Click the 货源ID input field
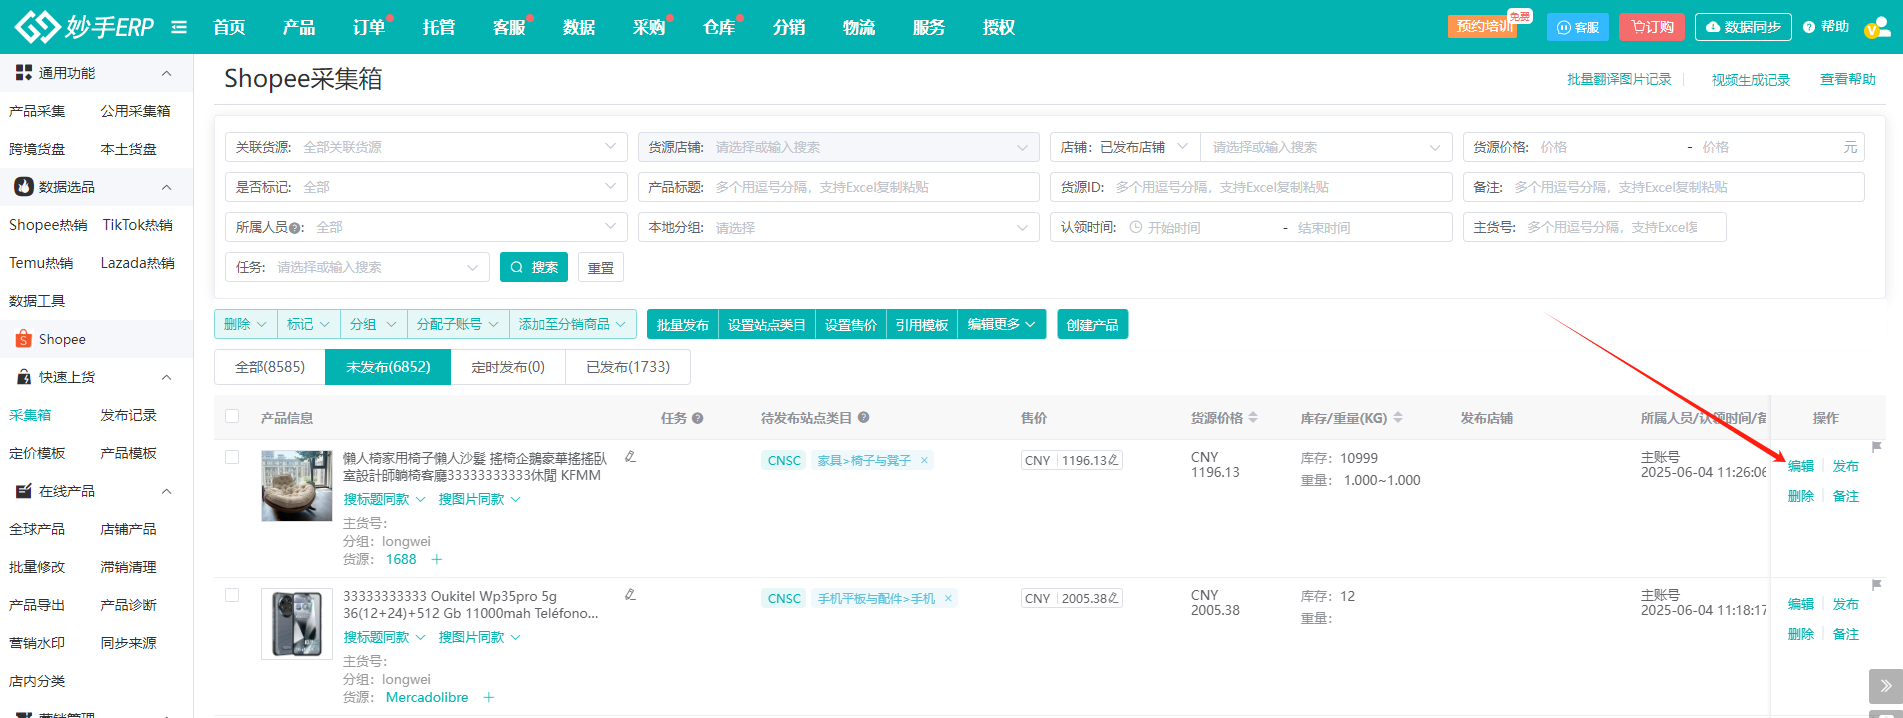Screen dimensions: 1903x718 [x=1251, y=187]
